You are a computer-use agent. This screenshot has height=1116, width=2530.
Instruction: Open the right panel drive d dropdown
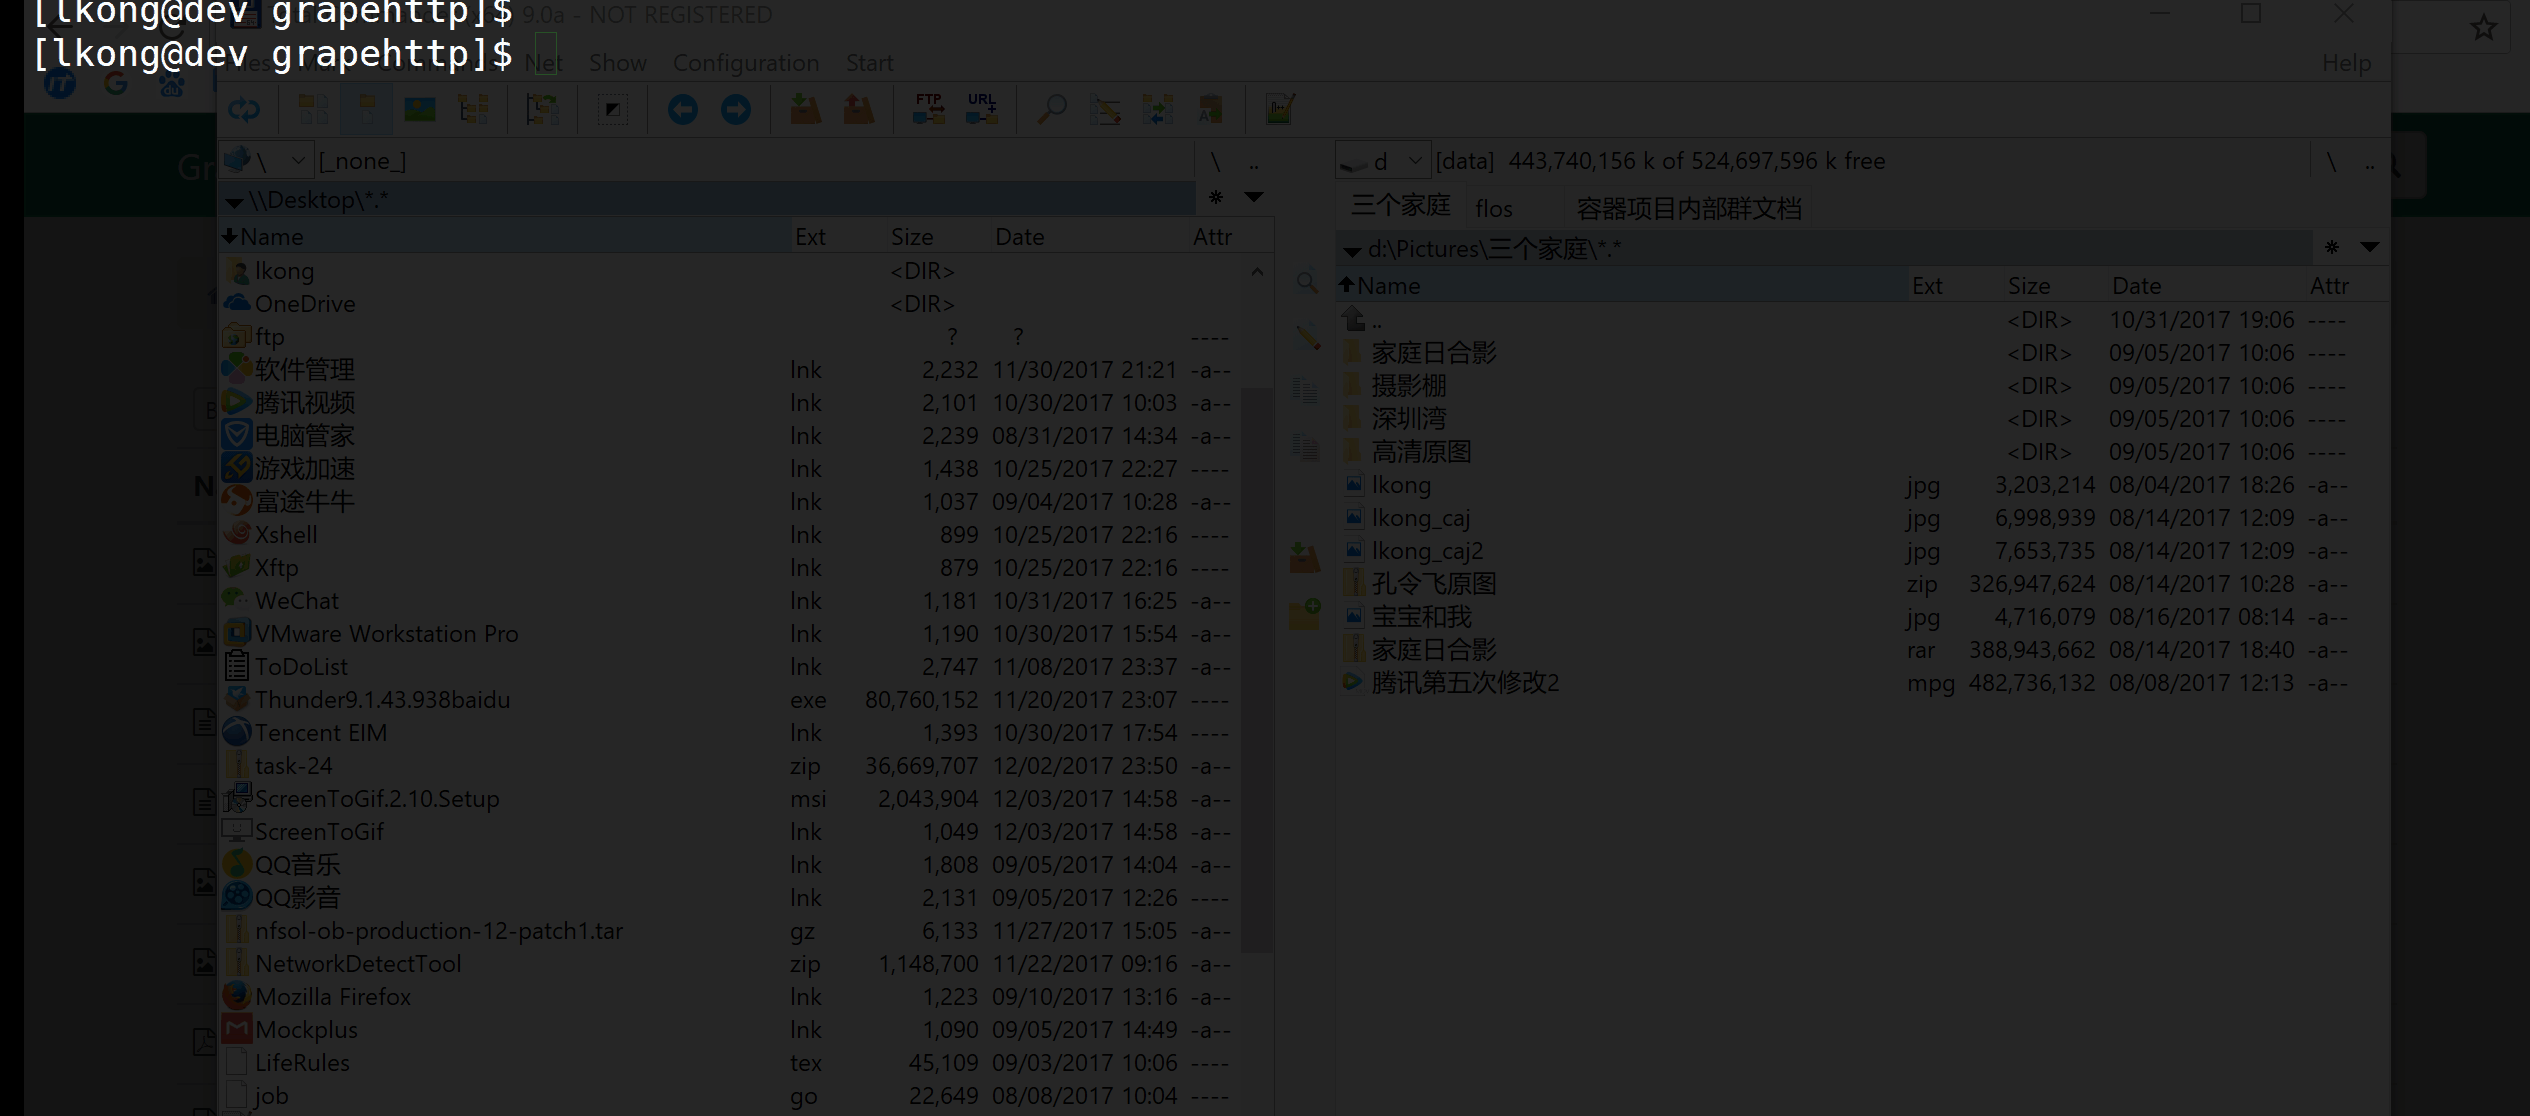pyautogui.click(x=1414, y=161)
